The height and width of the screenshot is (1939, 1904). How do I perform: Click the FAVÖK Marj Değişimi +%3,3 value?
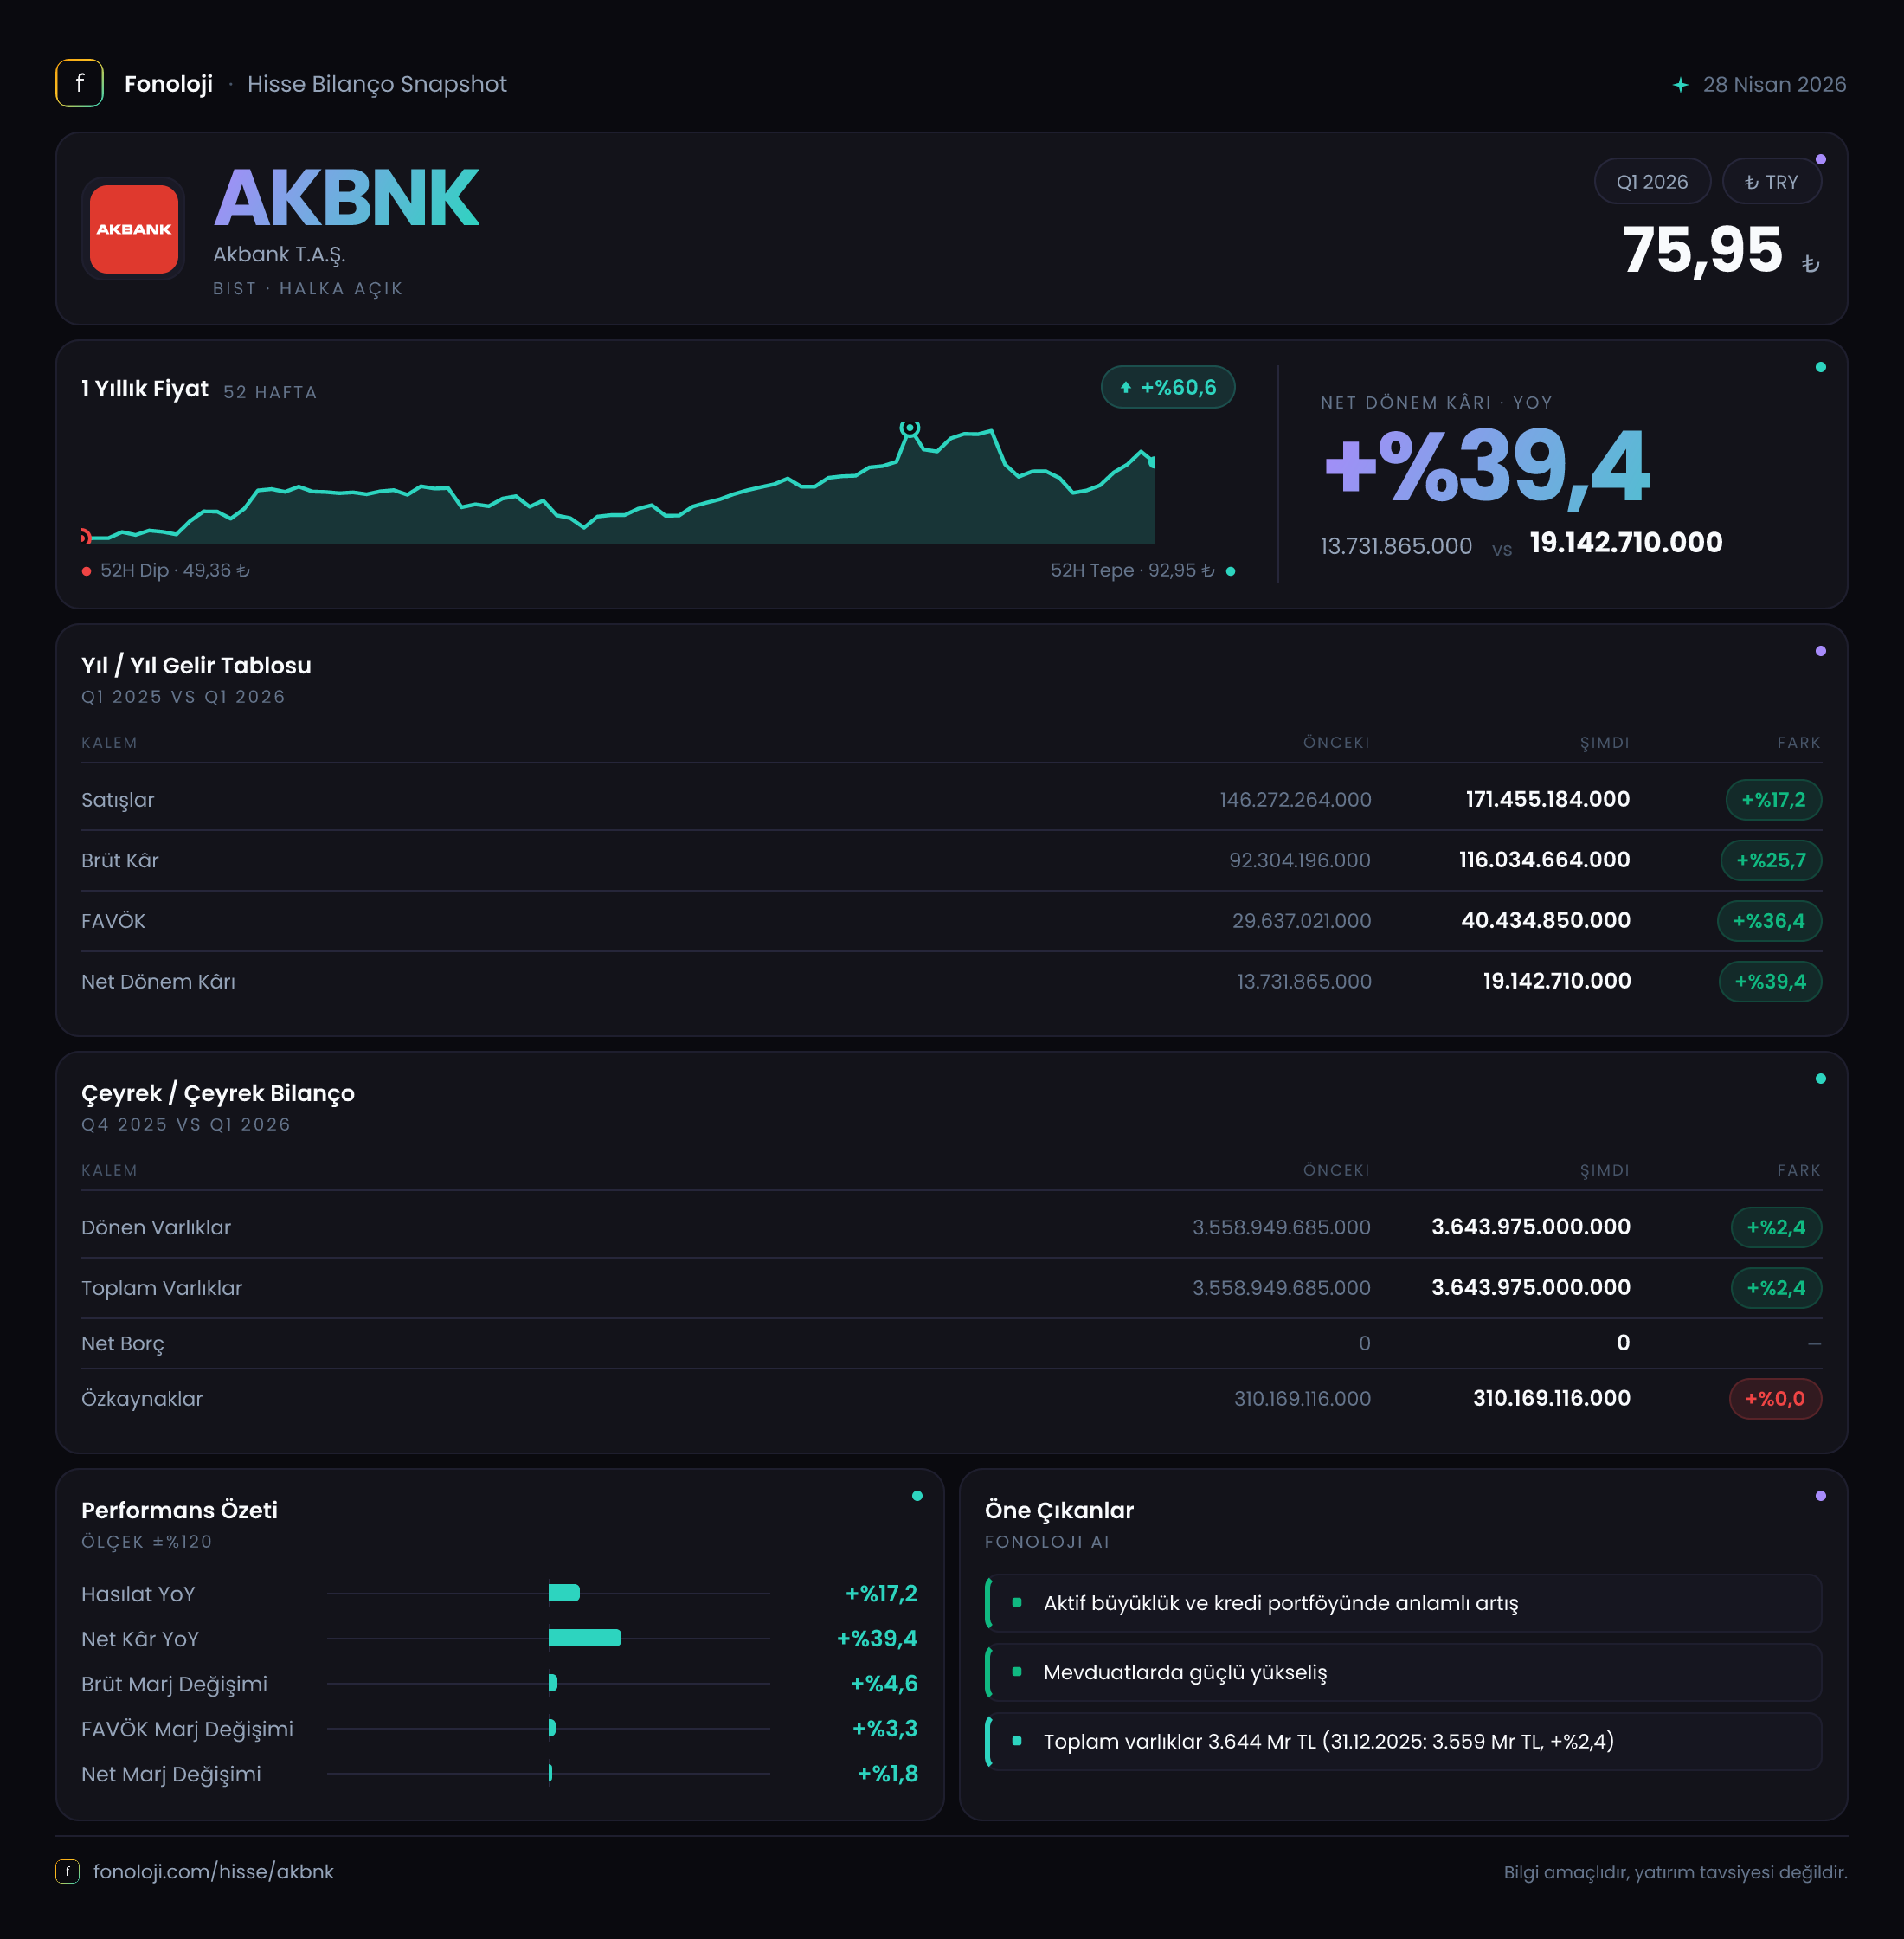click(885, 1728)
